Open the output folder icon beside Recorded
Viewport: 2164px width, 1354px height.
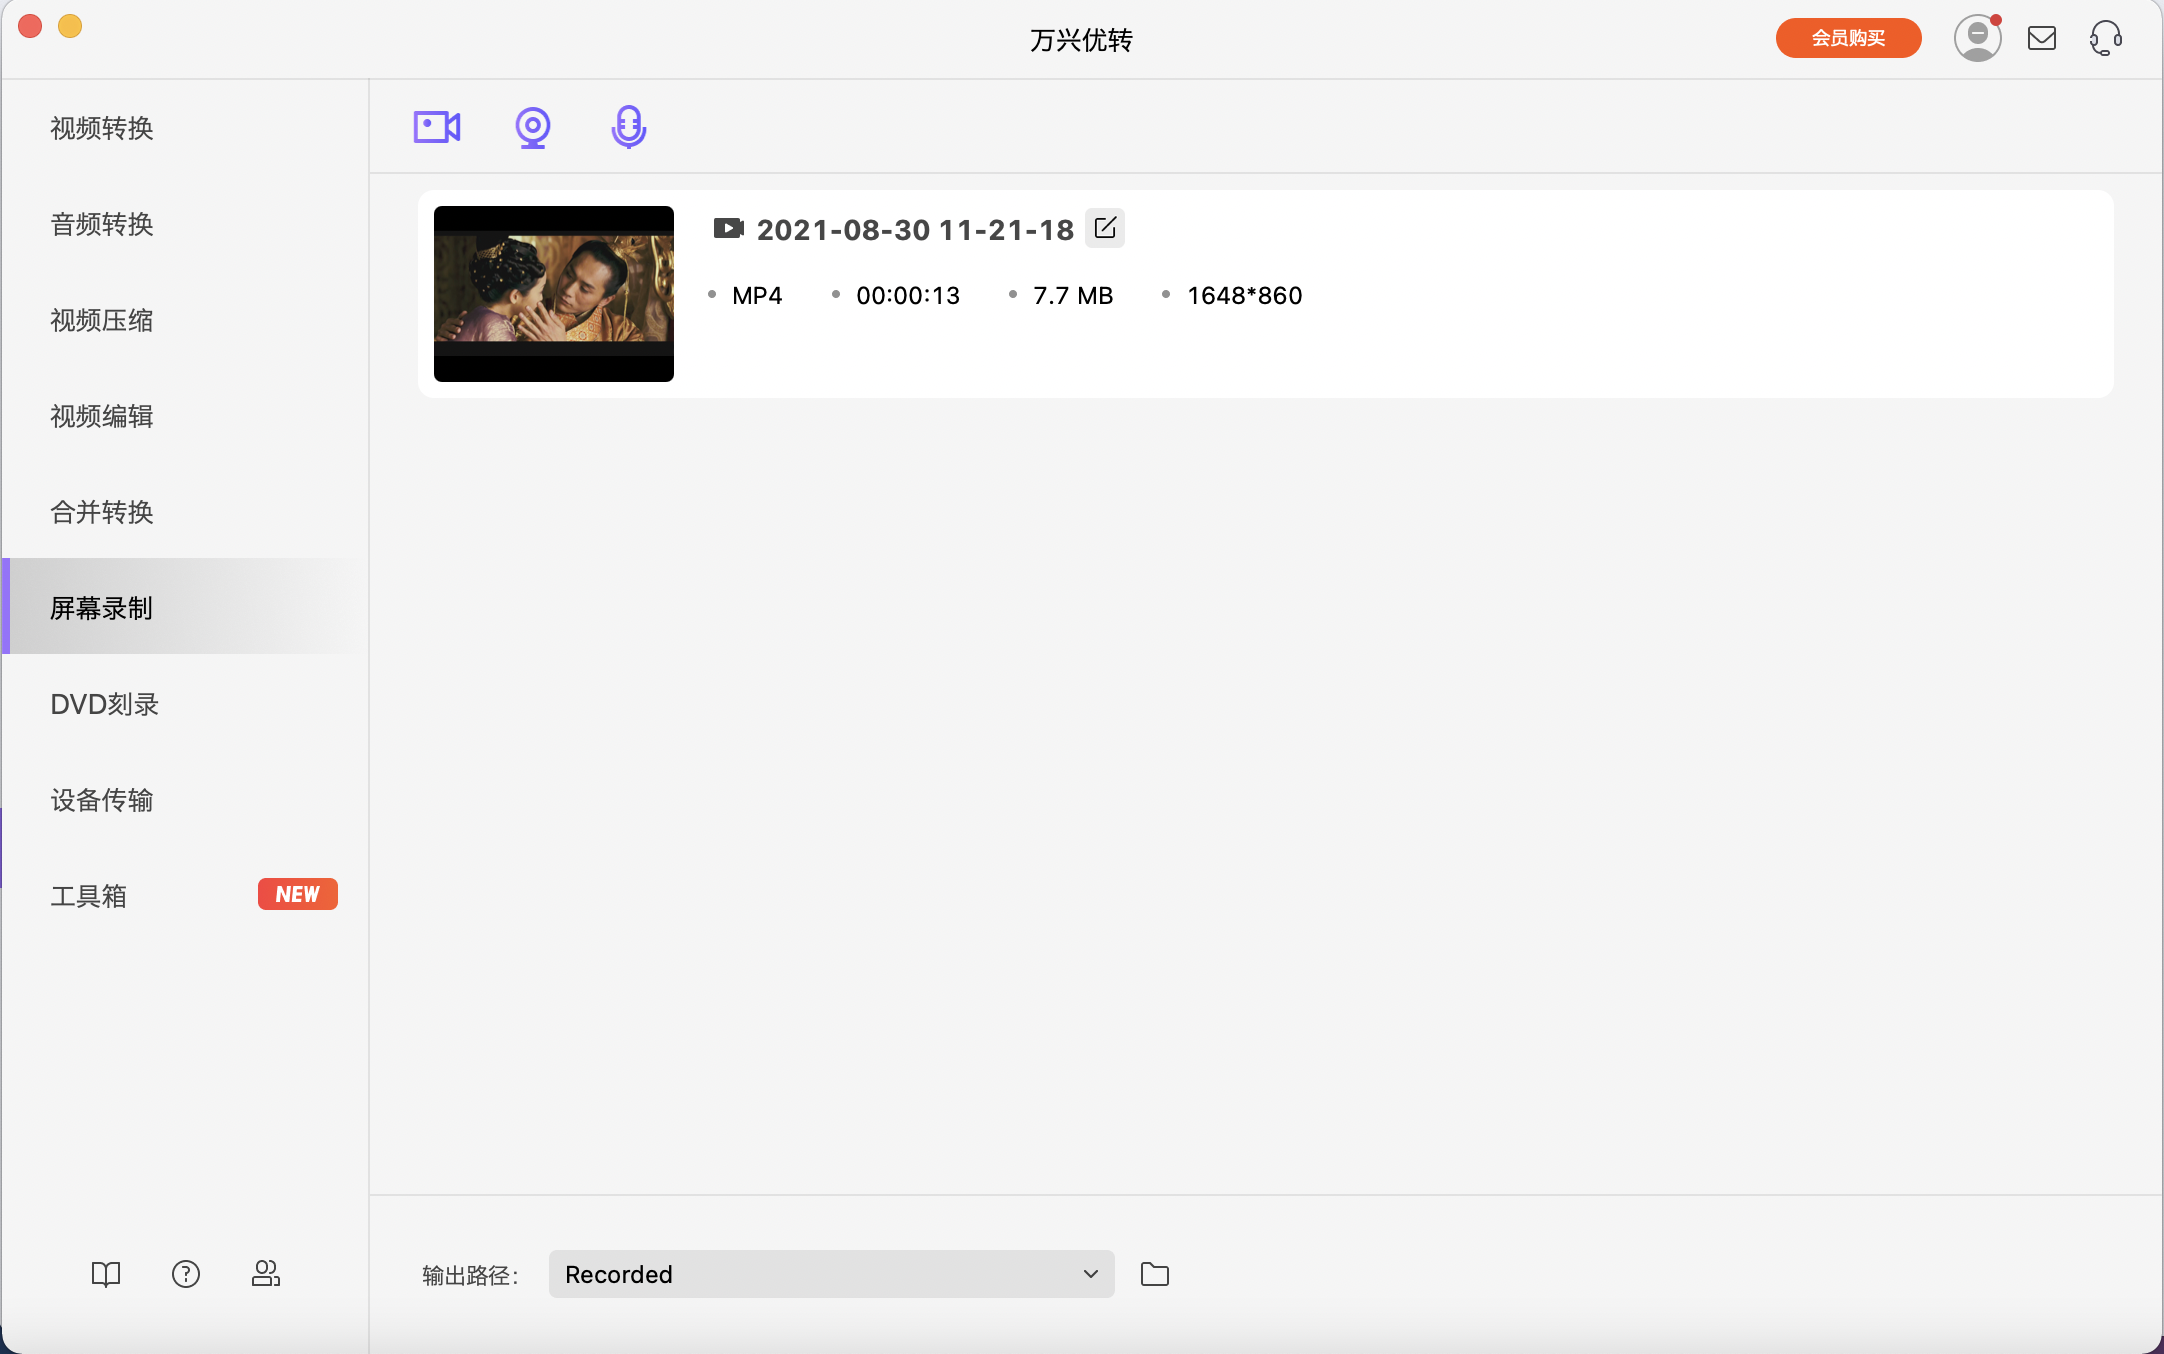coord(1154,1274)
